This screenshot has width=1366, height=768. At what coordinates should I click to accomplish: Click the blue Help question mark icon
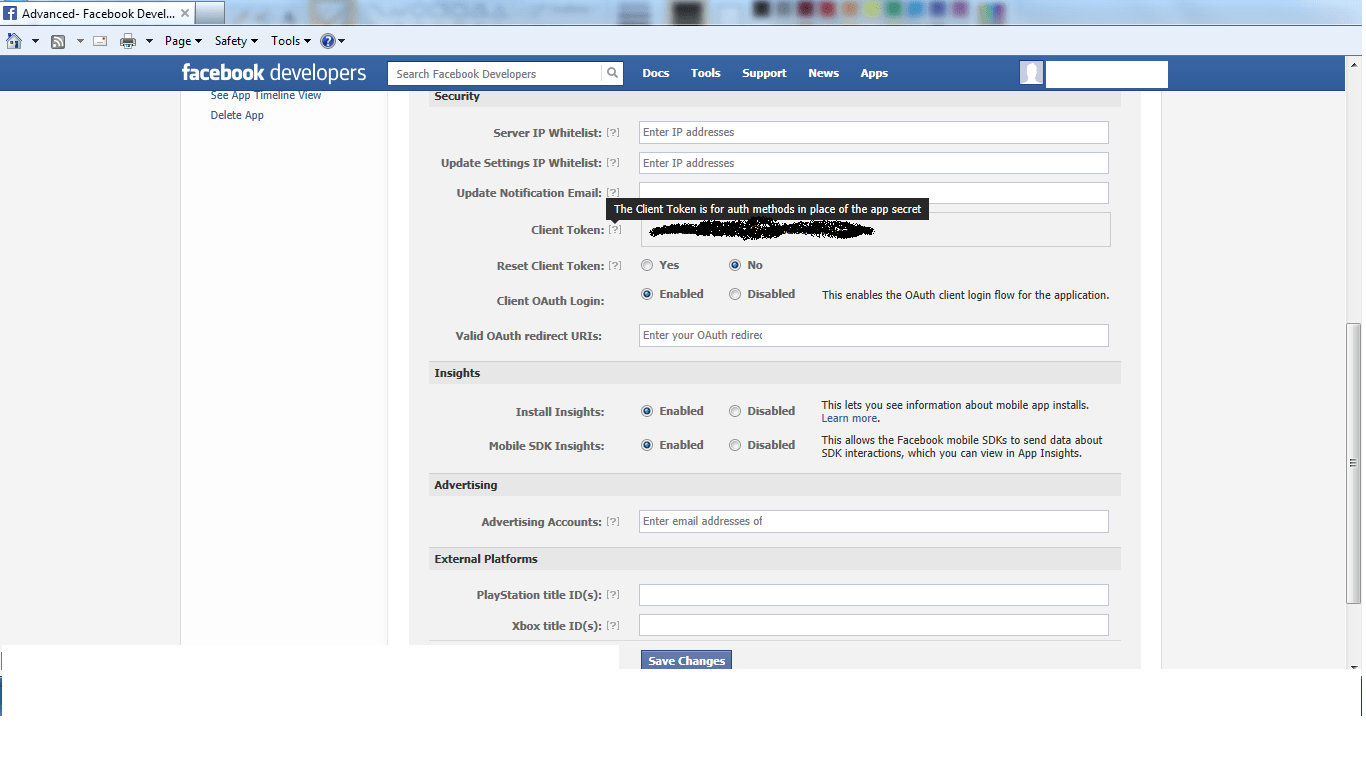327,41
